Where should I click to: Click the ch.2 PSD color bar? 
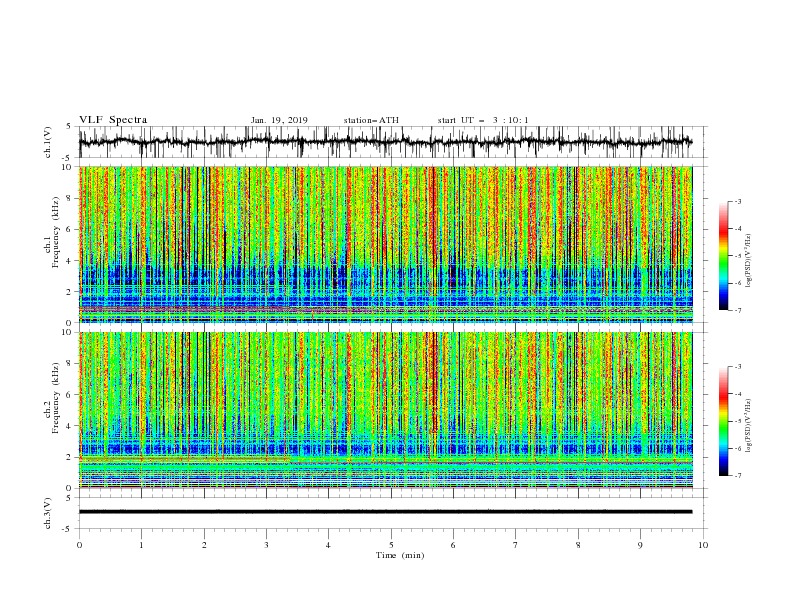tap(723, 421)
